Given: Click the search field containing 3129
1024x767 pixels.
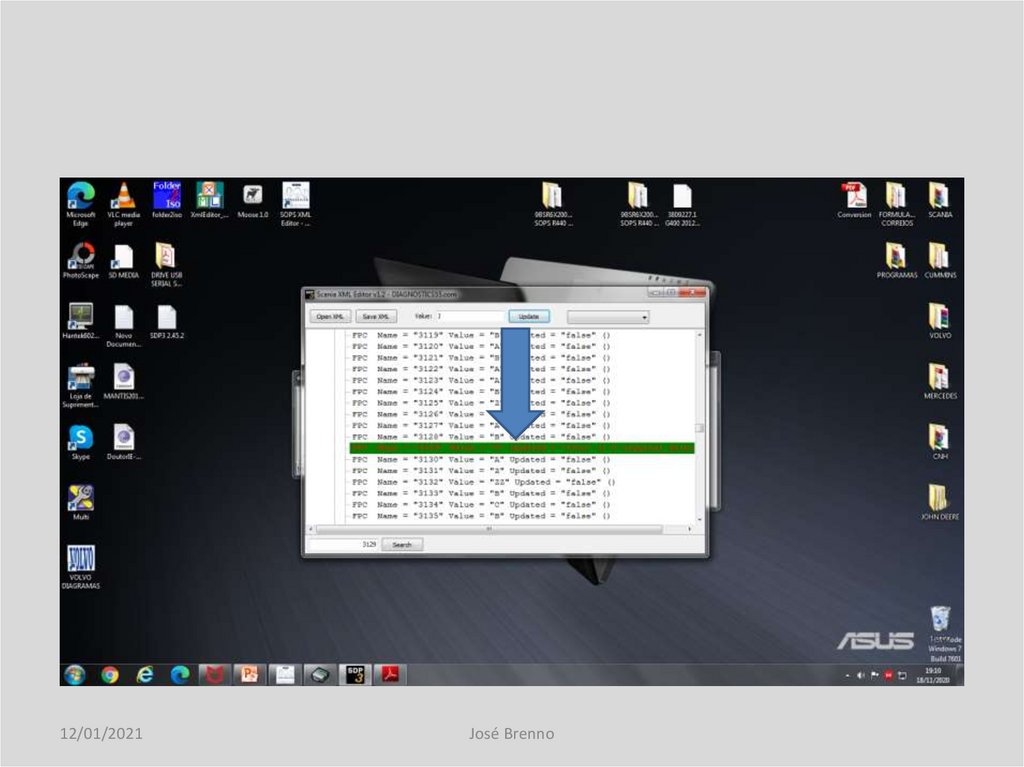Looking at the screenshot, I should coord(342,544).
